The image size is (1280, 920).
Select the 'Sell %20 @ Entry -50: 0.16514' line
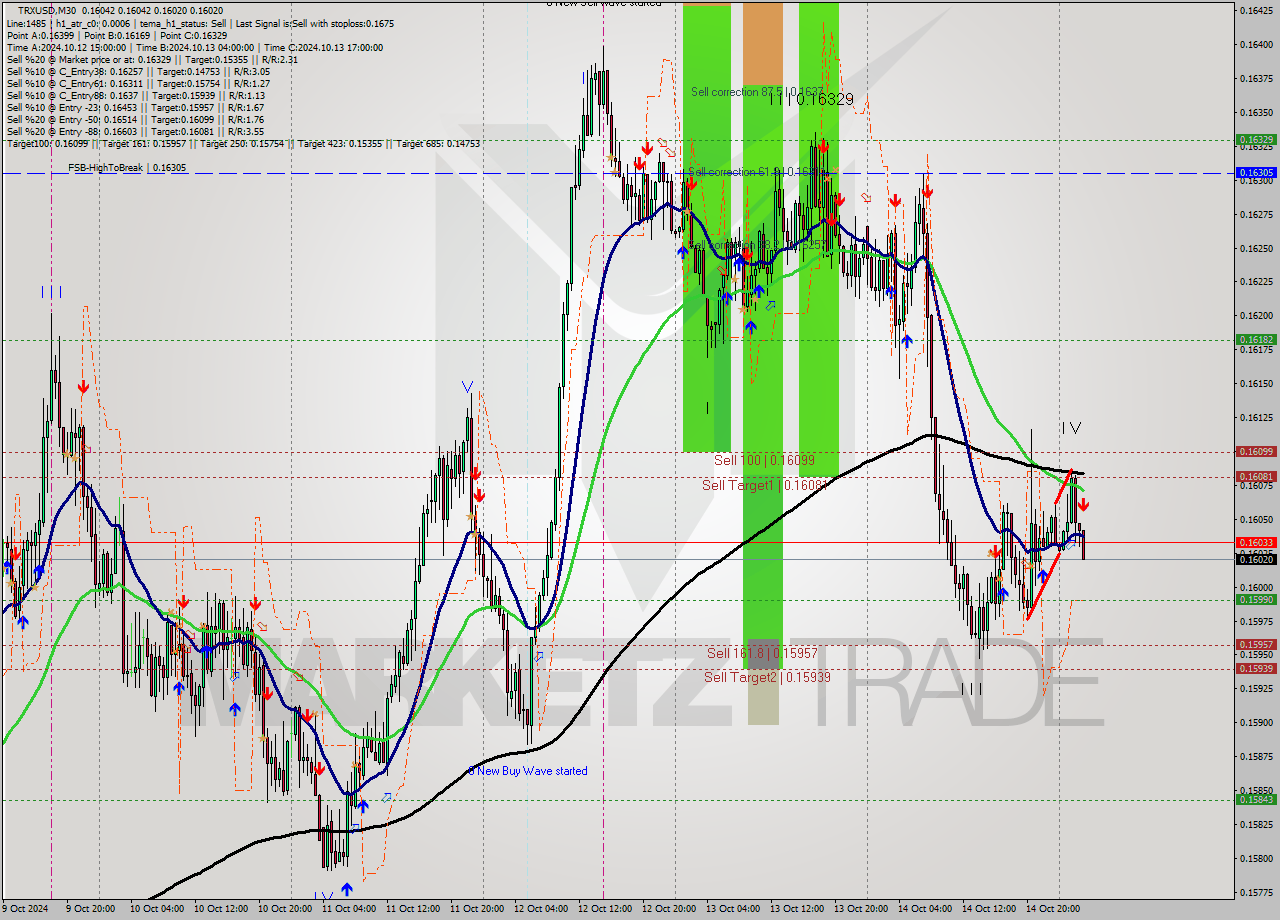pyautogui.click(x=135, y=119)
